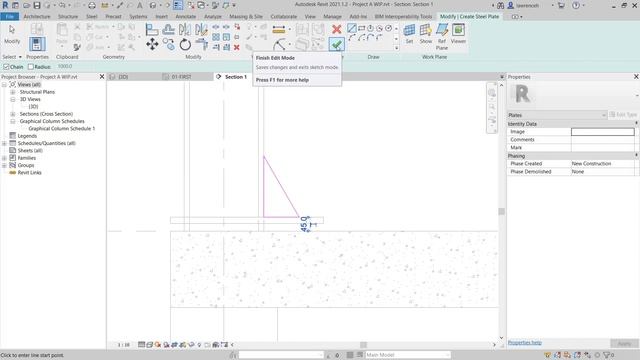This screenshot has height=360, width=640.
Task: Click the red Delete icon in Modify panel
Action: pyautogui.click(x=237, y=47)
